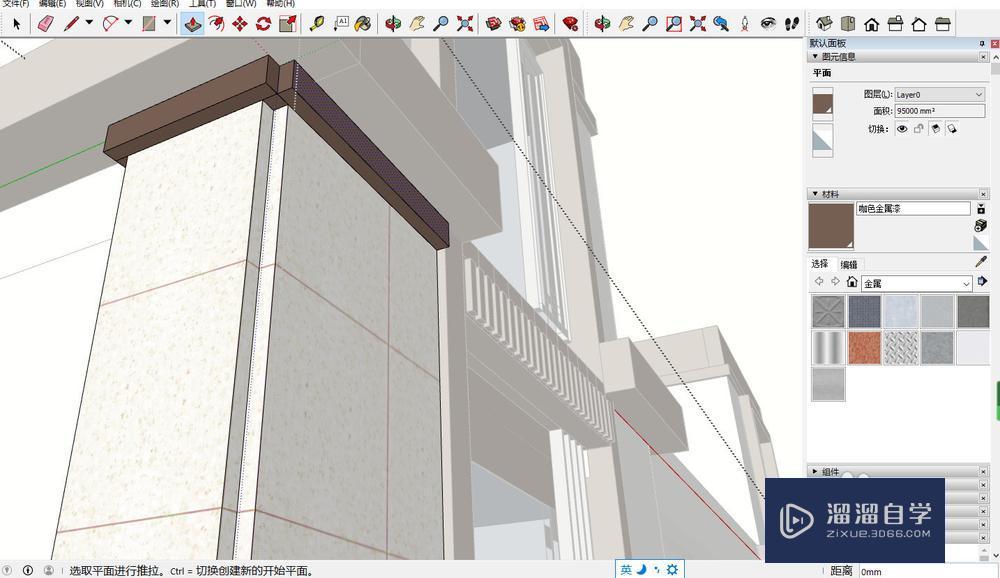This screenshot has width=1000, height=578.
Task: Select the Tape Measure tool
Action: pos(317,24)
